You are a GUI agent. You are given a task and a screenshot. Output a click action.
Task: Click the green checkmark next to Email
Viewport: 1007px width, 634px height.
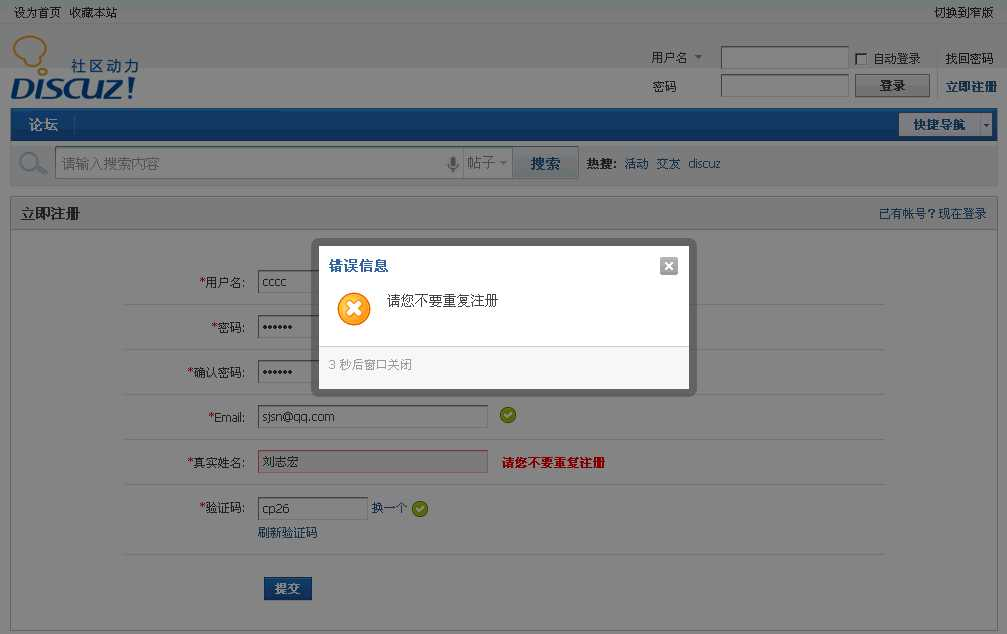click(508, 415)
